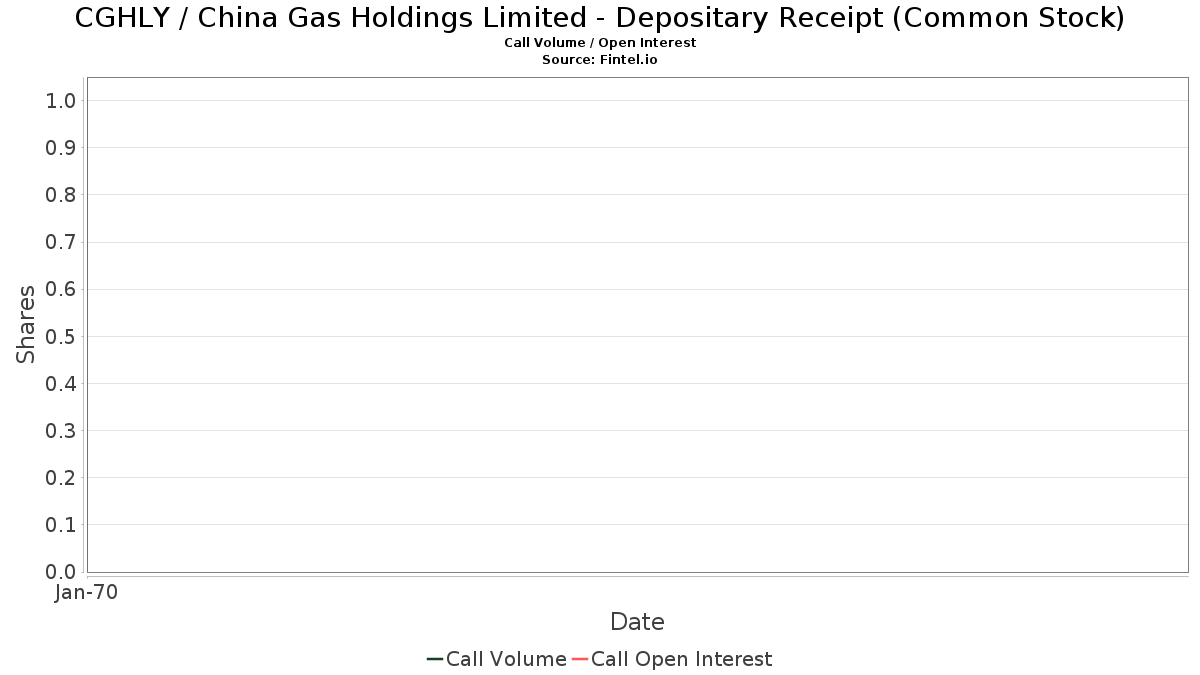Click the chart title CGHLY / China Gas Holdings
The width and height of the screenshot is (1200, 675).
click(x=600, y=17)
